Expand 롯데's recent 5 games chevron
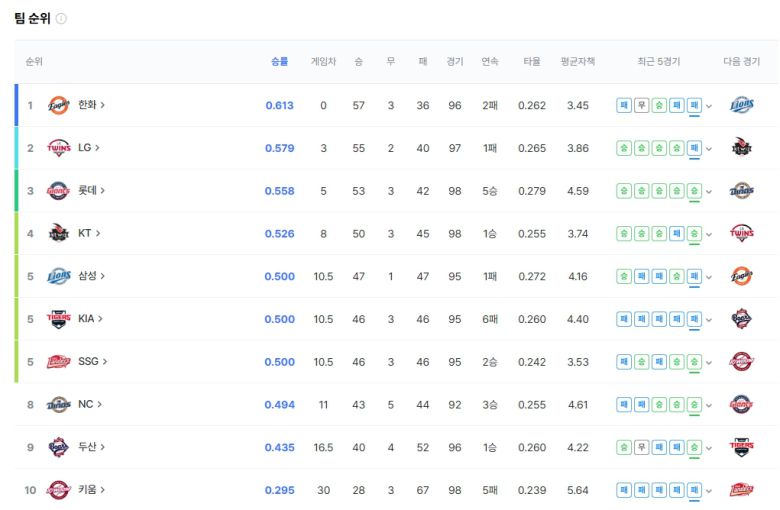Image resolution: width=780 pixels, height=510 pixels. (x=709, y=191)
